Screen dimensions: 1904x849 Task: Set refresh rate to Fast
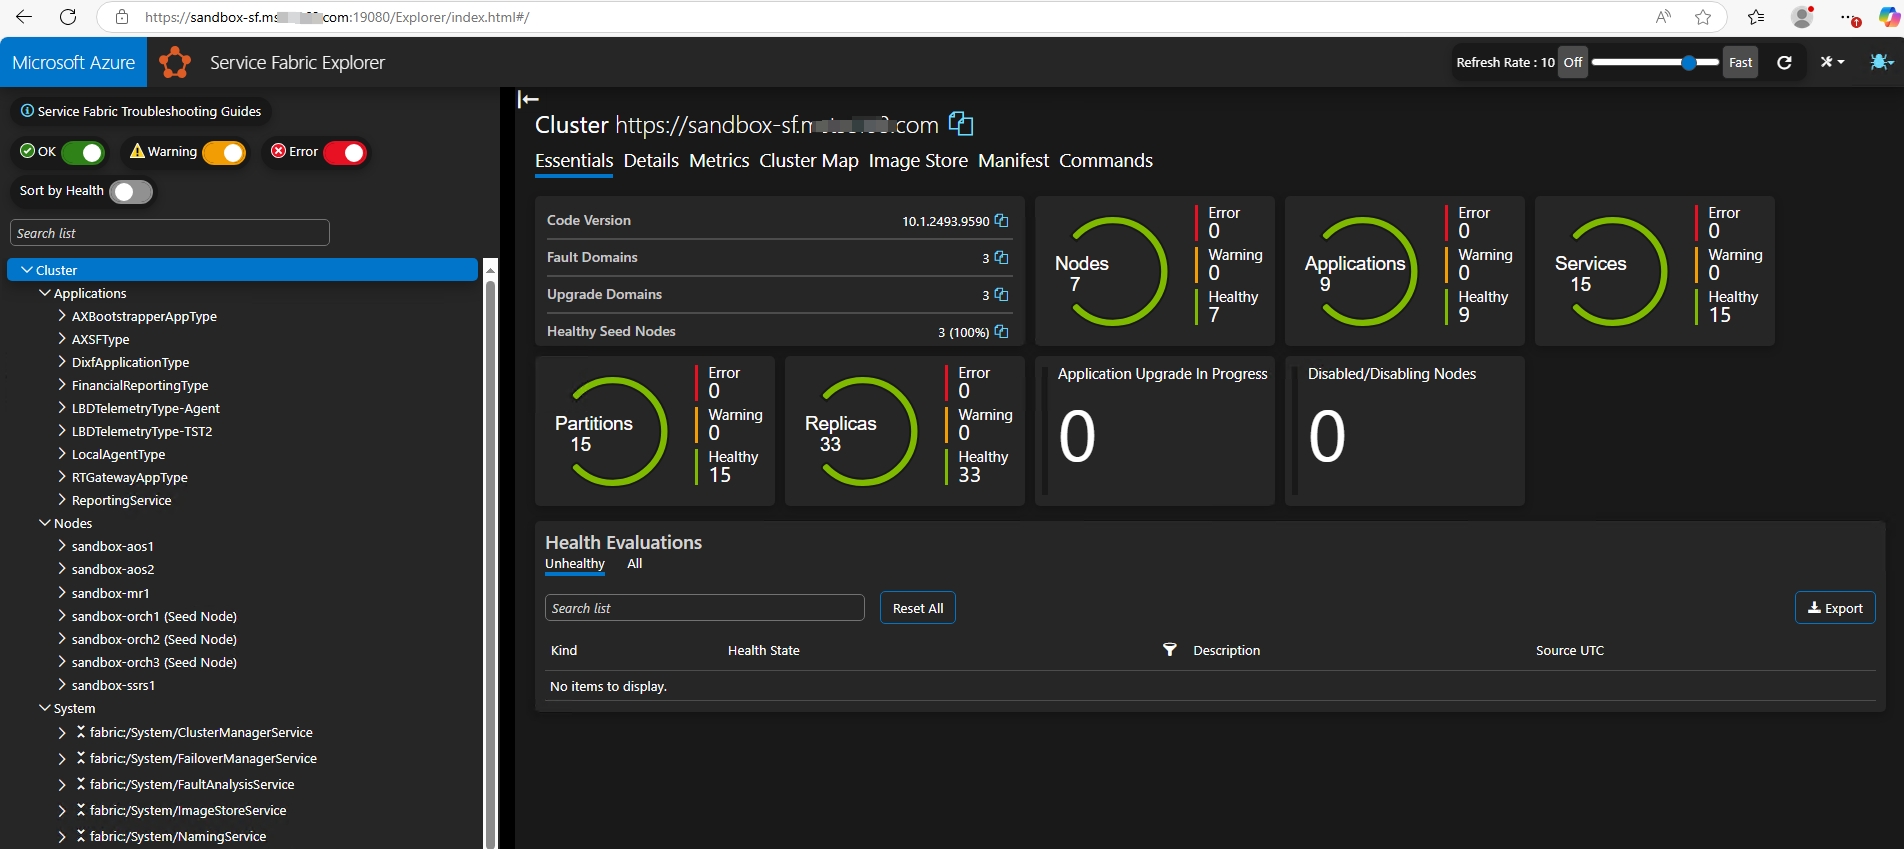click(x=1740, y=62)
